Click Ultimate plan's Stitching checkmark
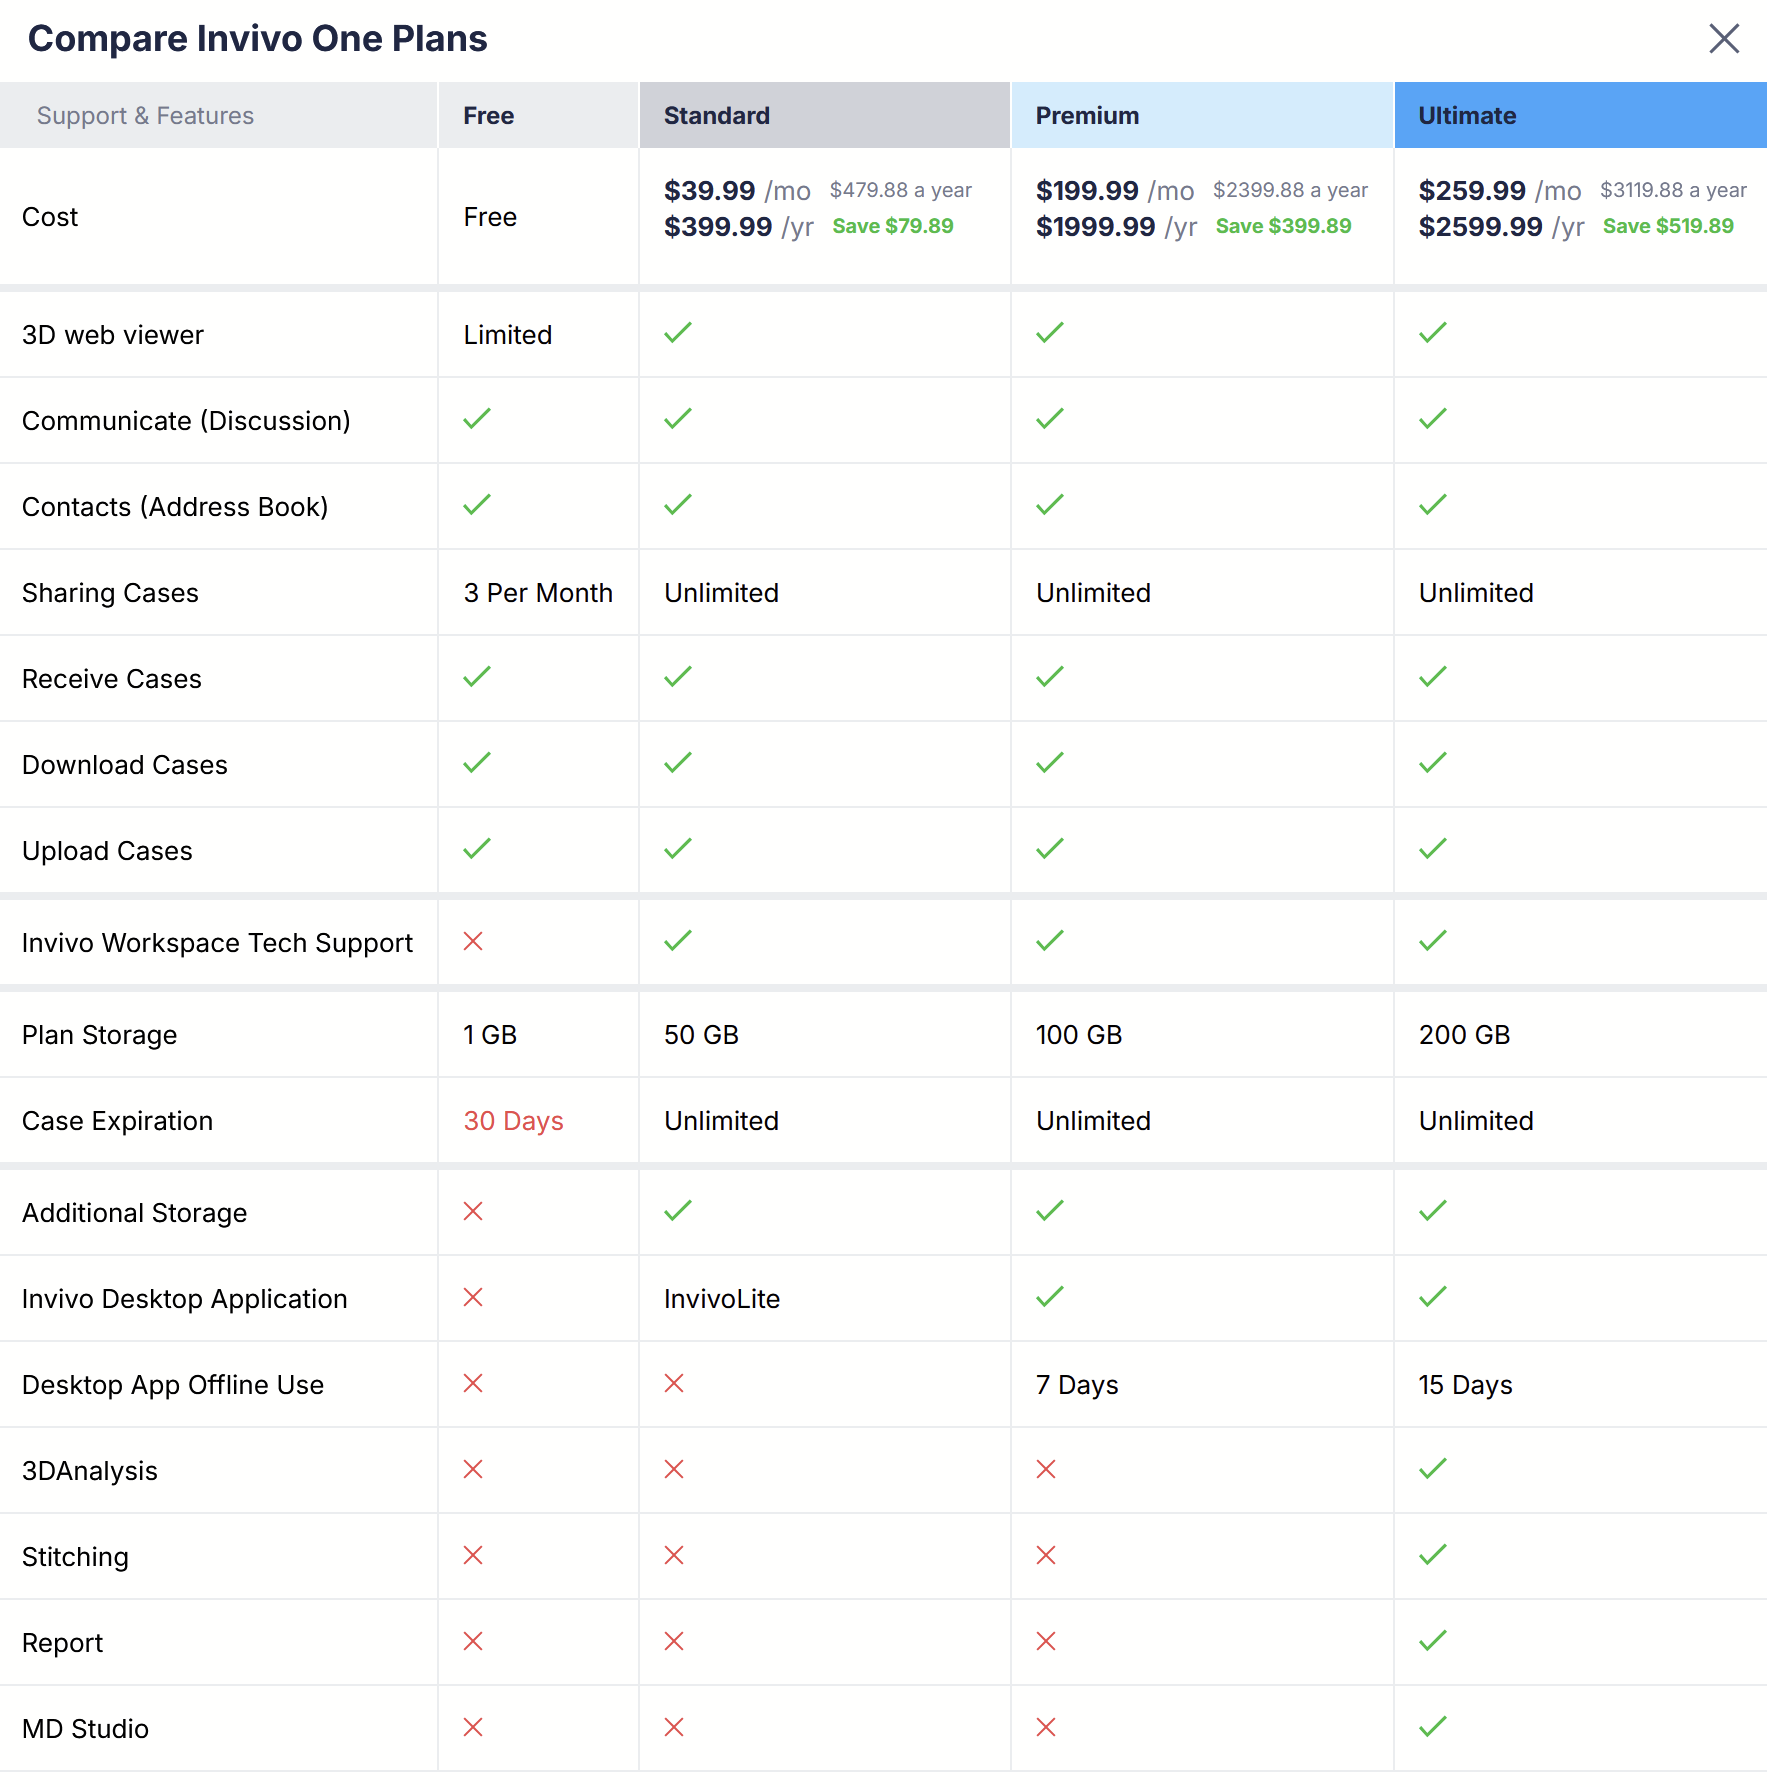1767x1787 pixels. click(1433, 1555)
